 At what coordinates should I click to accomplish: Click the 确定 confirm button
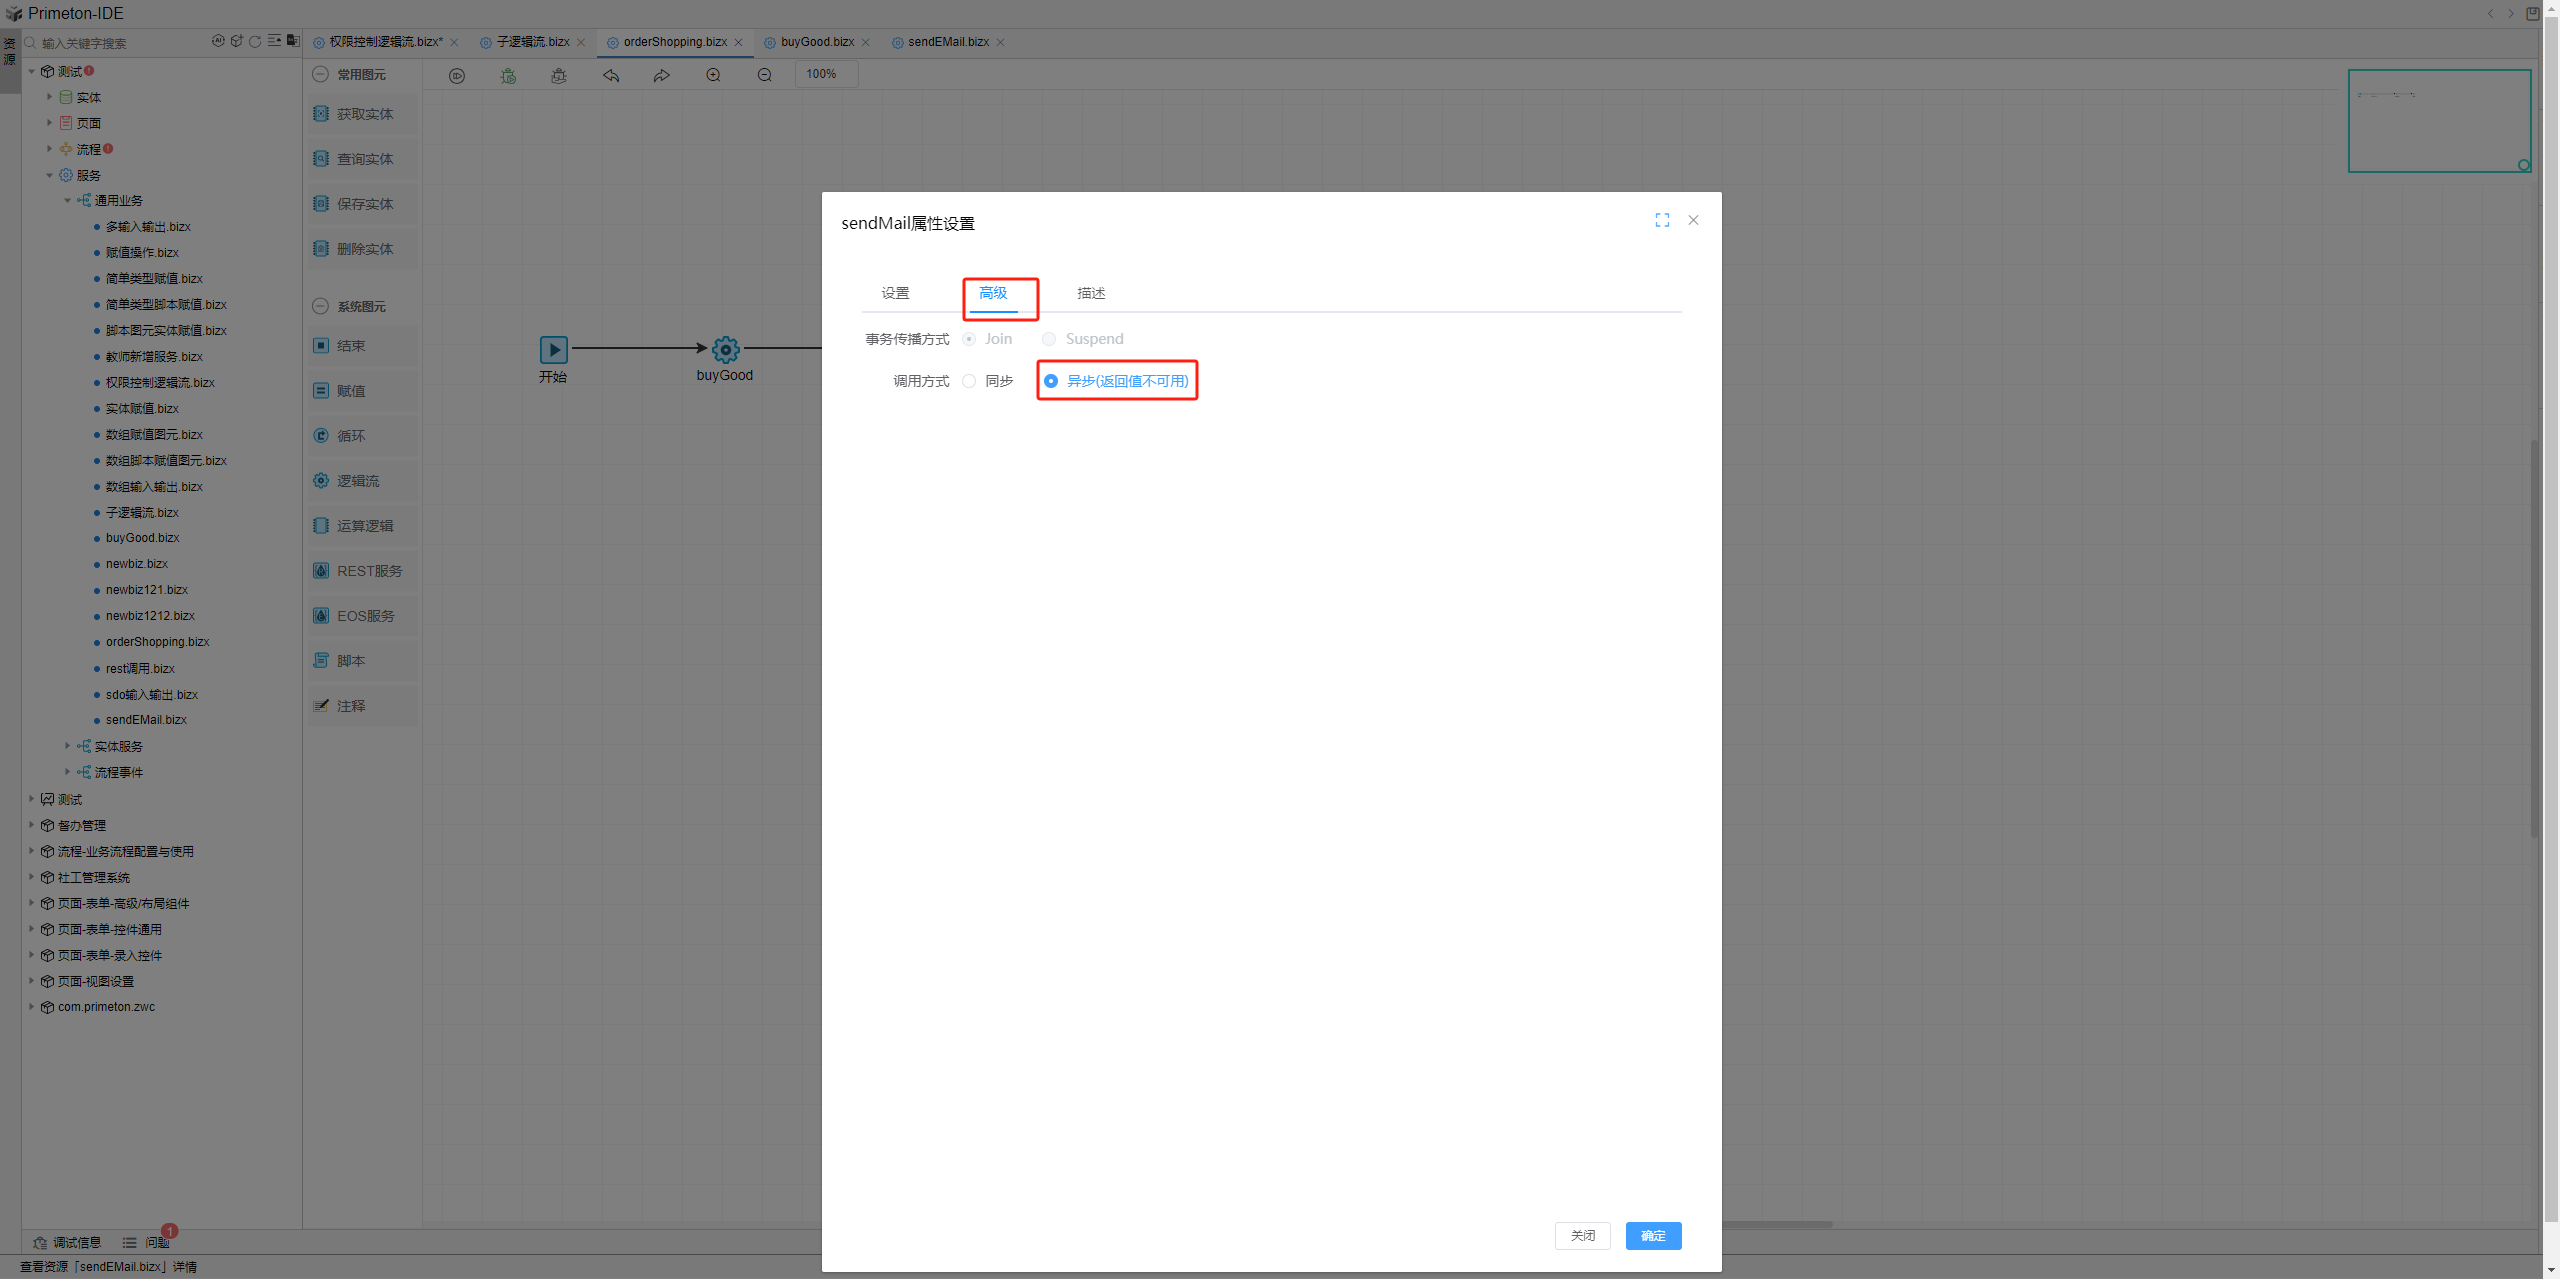[x=1653, y=1236]
